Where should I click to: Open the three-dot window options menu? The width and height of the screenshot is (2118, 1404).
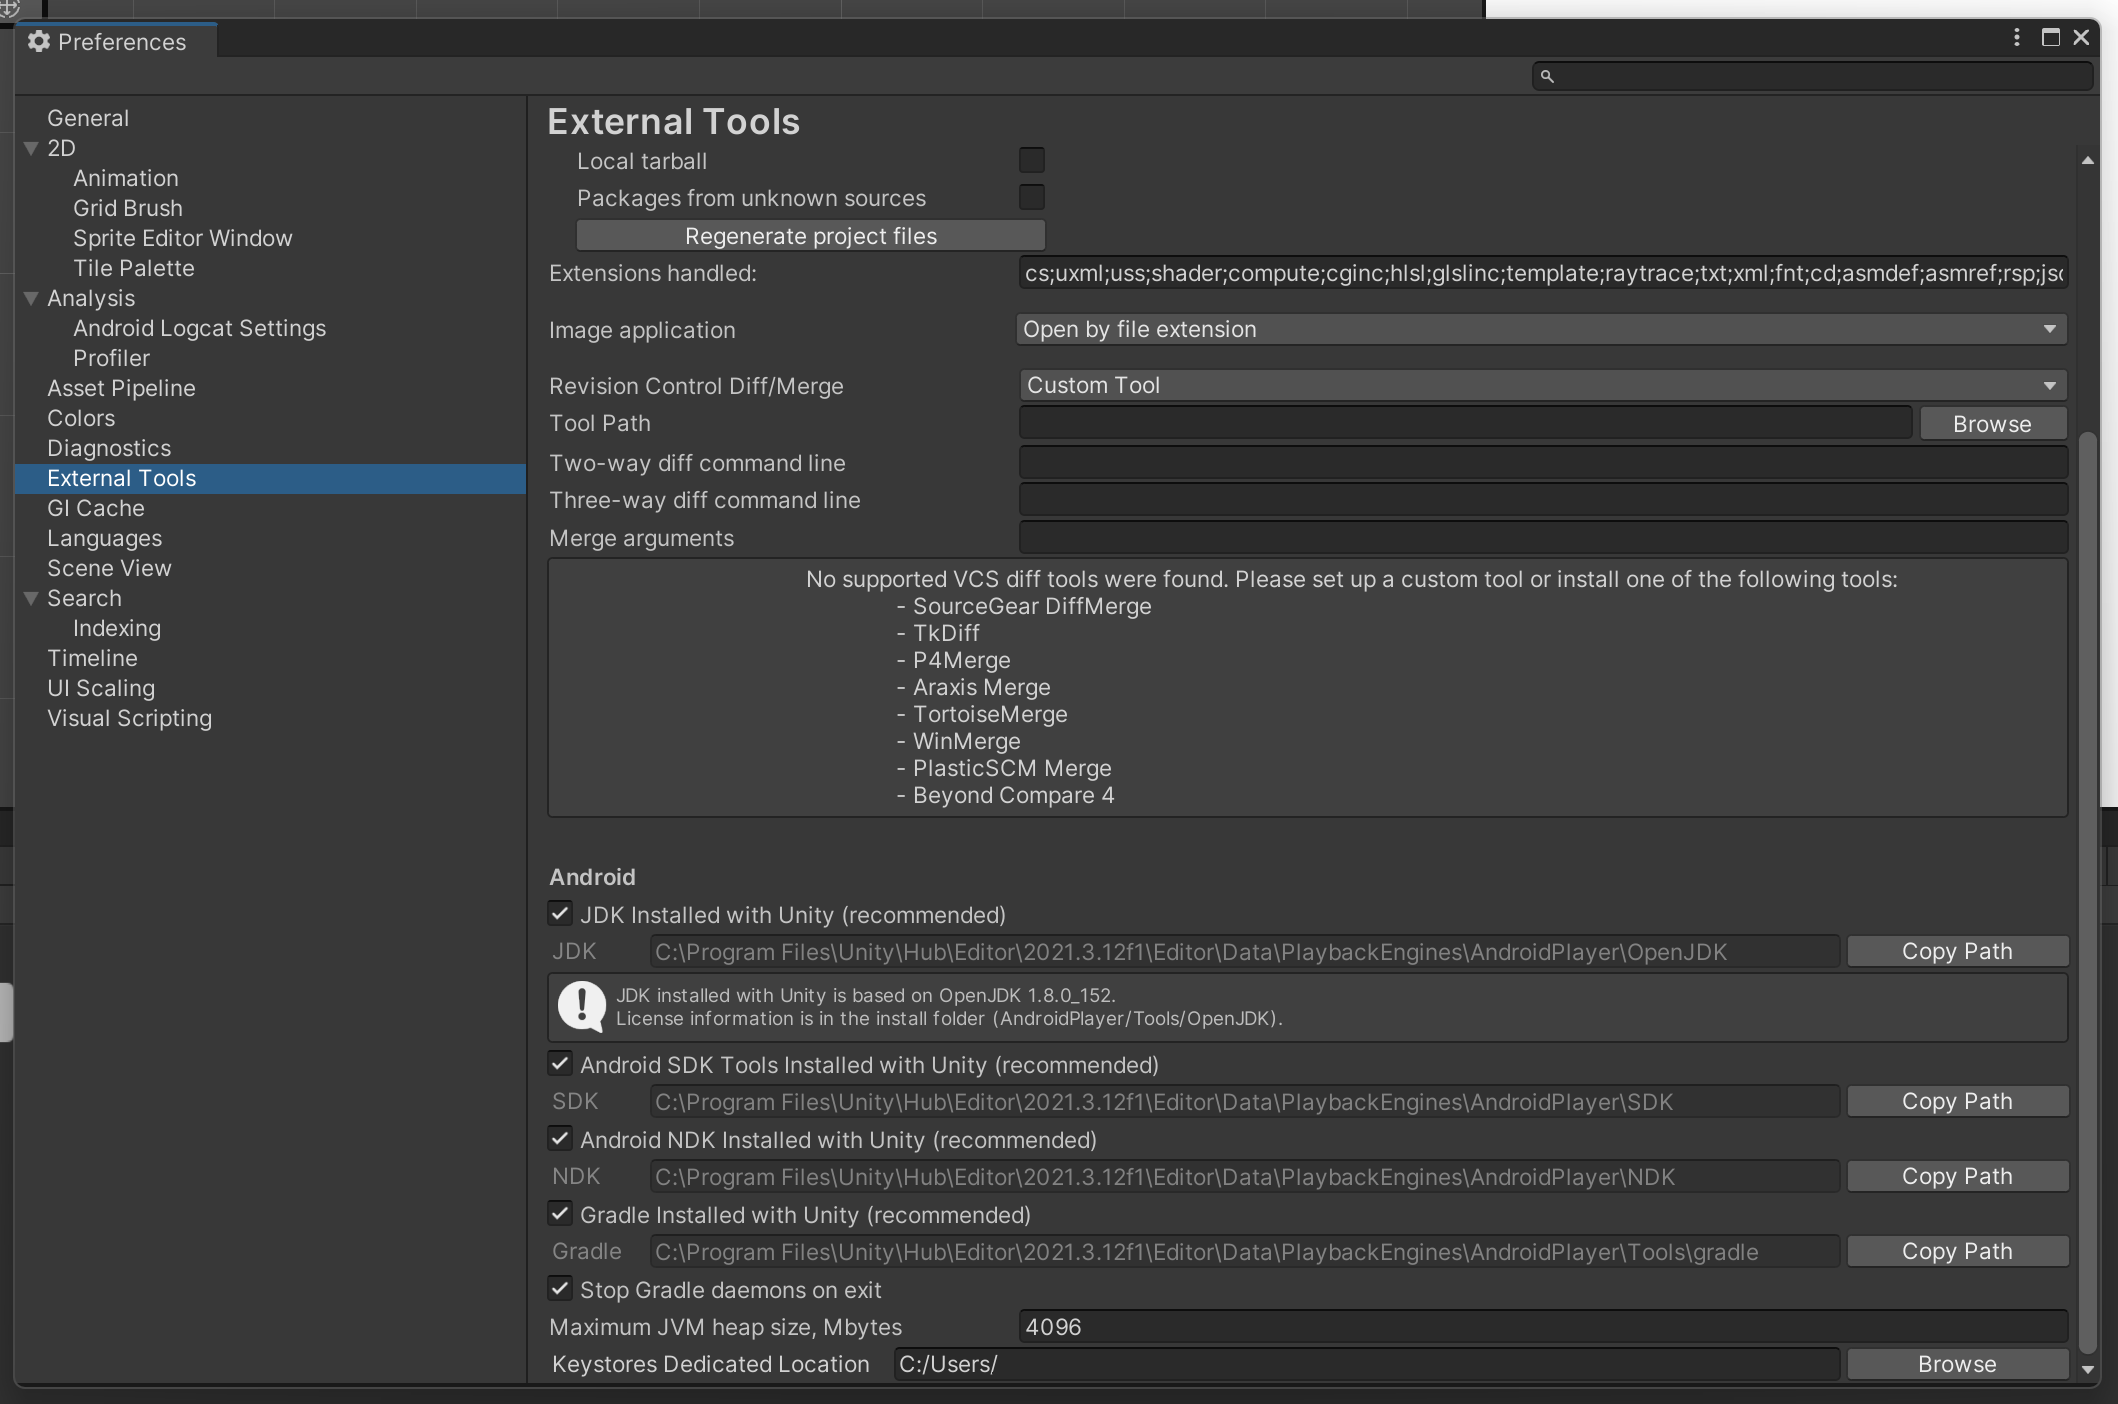coord(2016,37)
